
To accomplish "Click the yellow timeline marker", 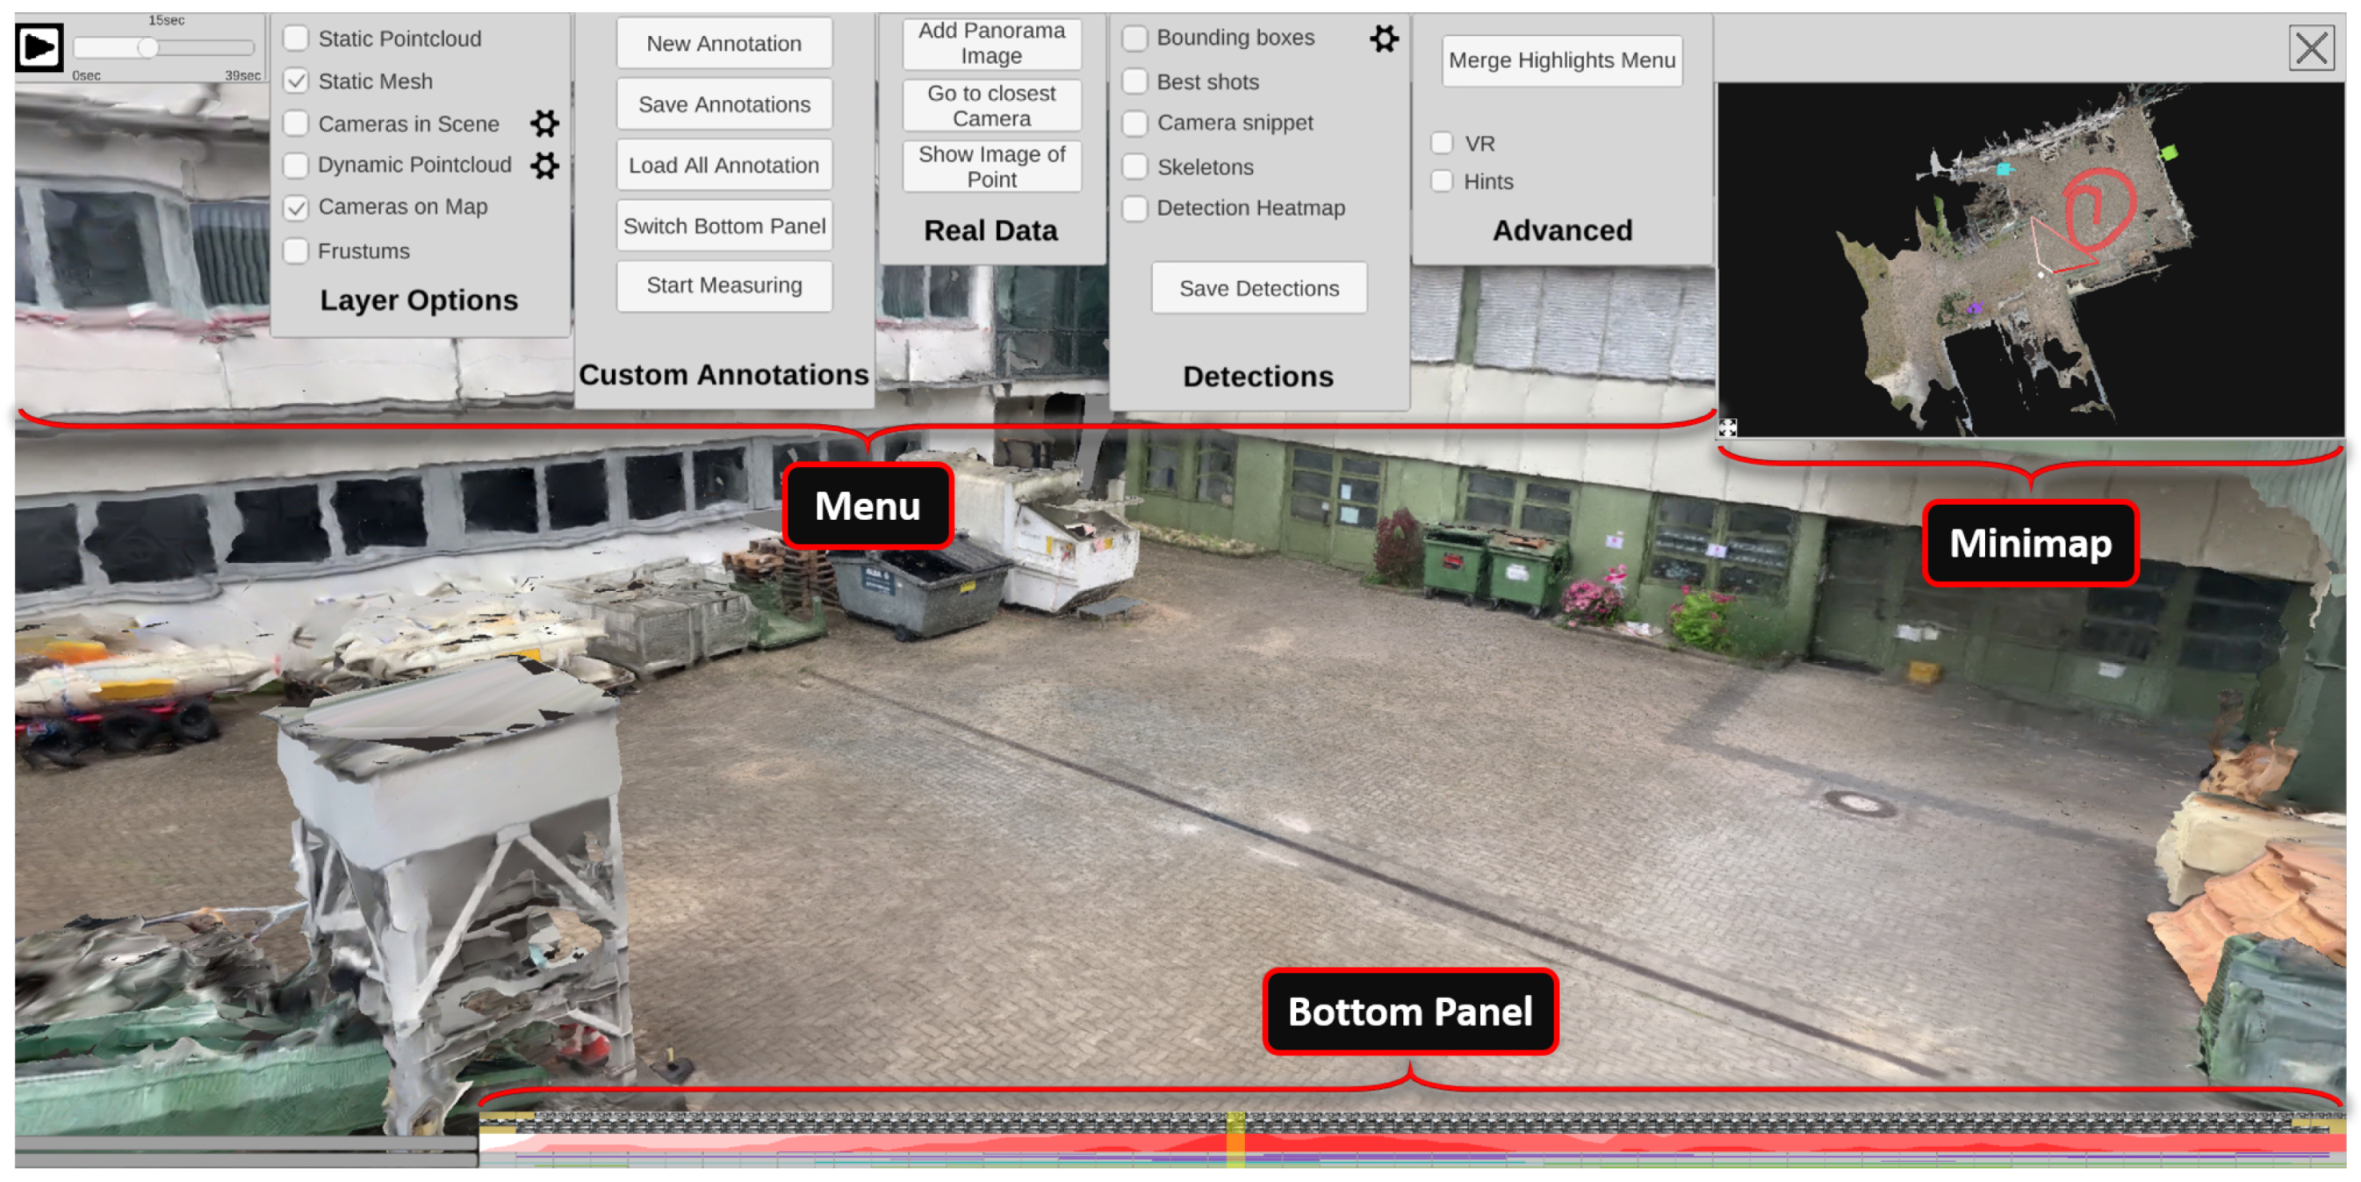I will pyautogui.click(x=1236, y=1138).
